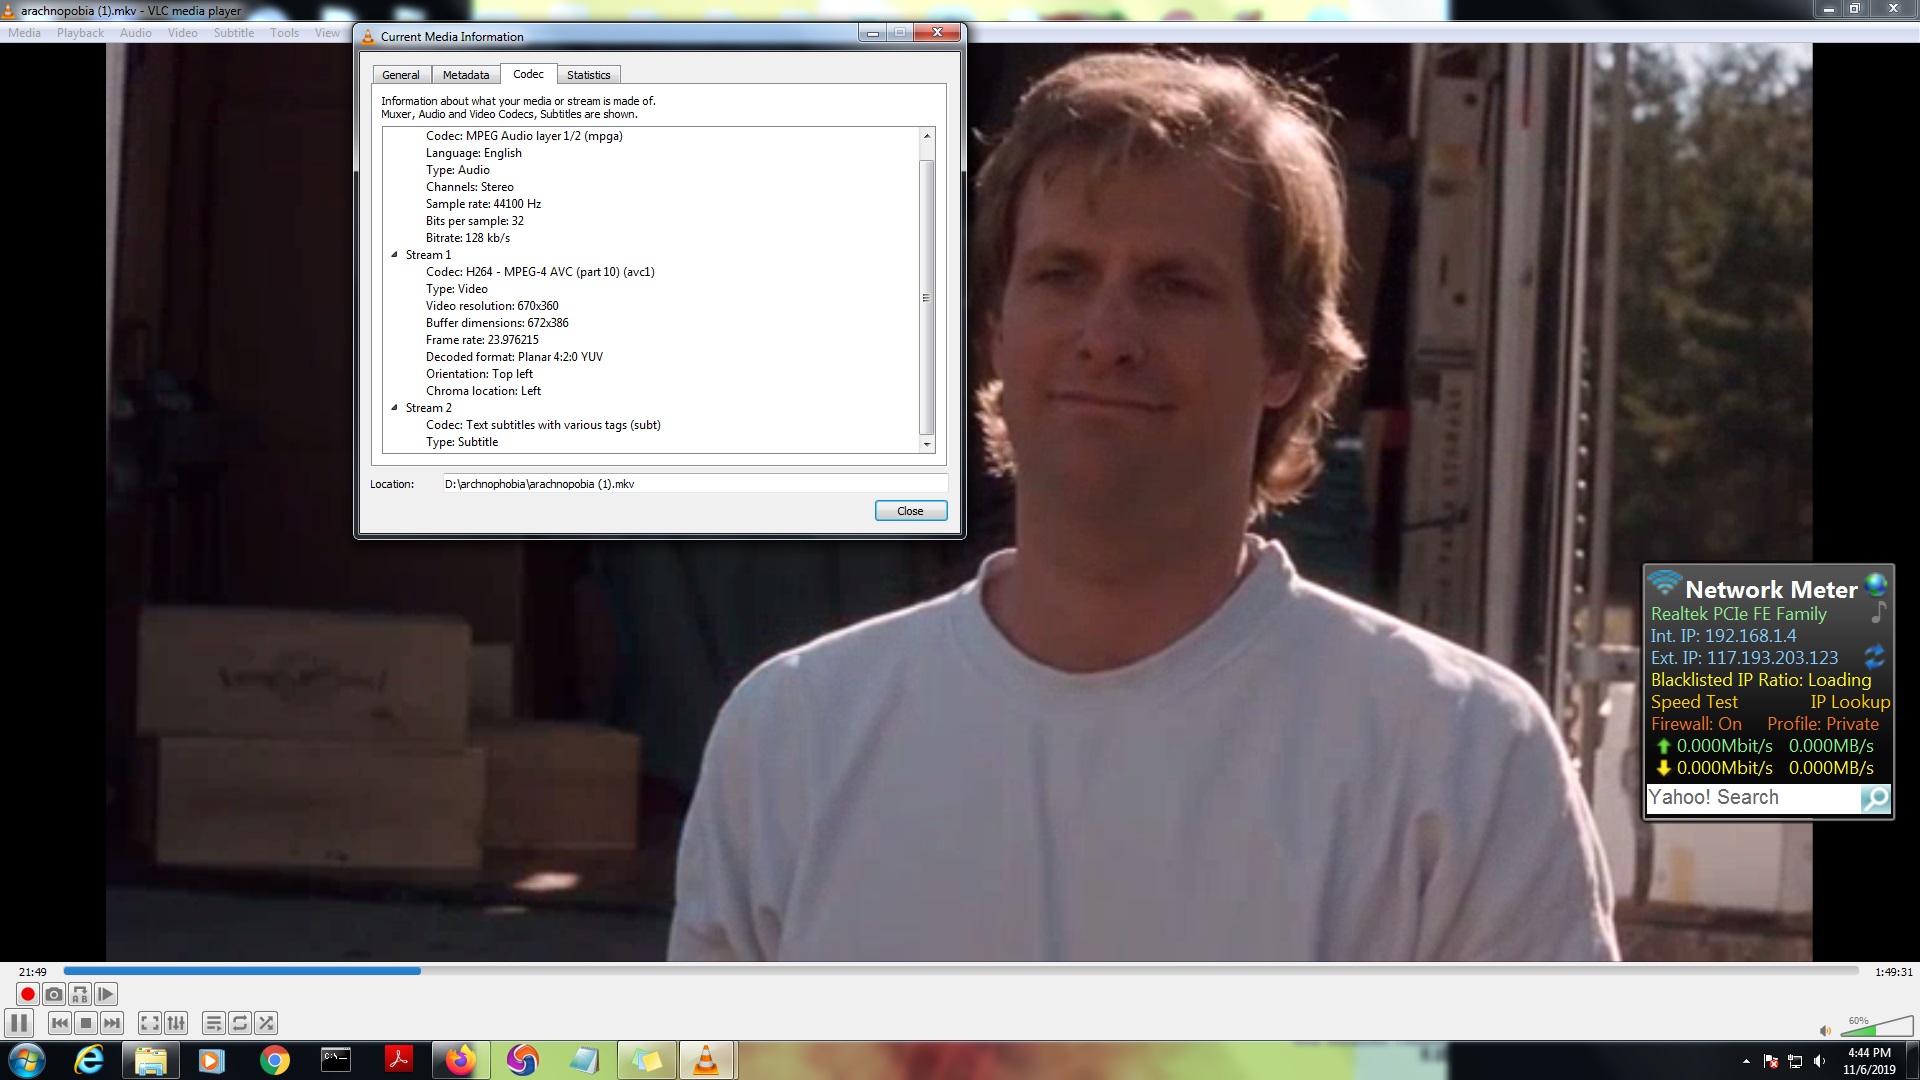Toggle the A-B loop button

pyautogui.click(x=80, y=994)
